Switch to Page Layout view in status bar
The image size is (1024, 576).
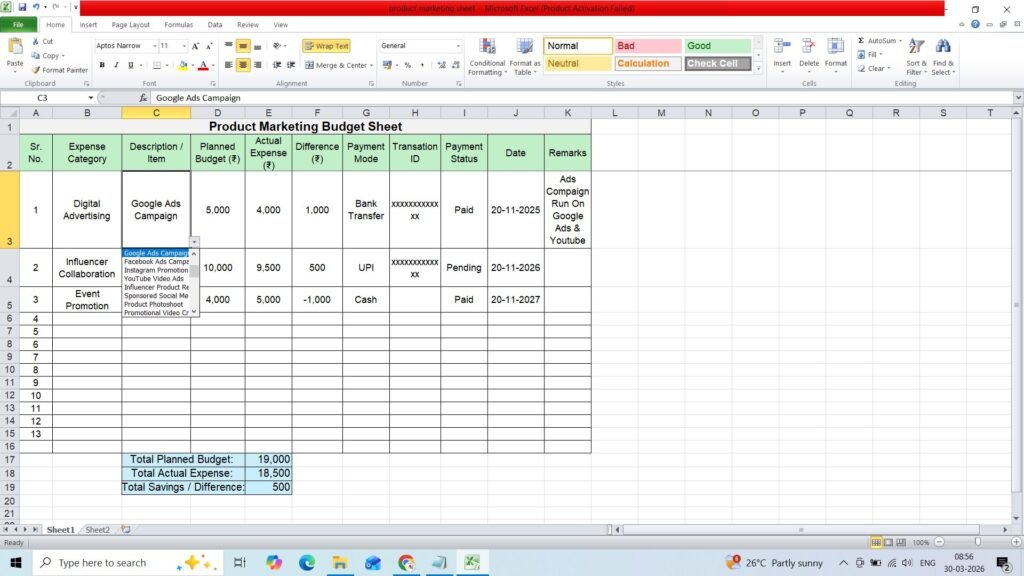(888, 543)
